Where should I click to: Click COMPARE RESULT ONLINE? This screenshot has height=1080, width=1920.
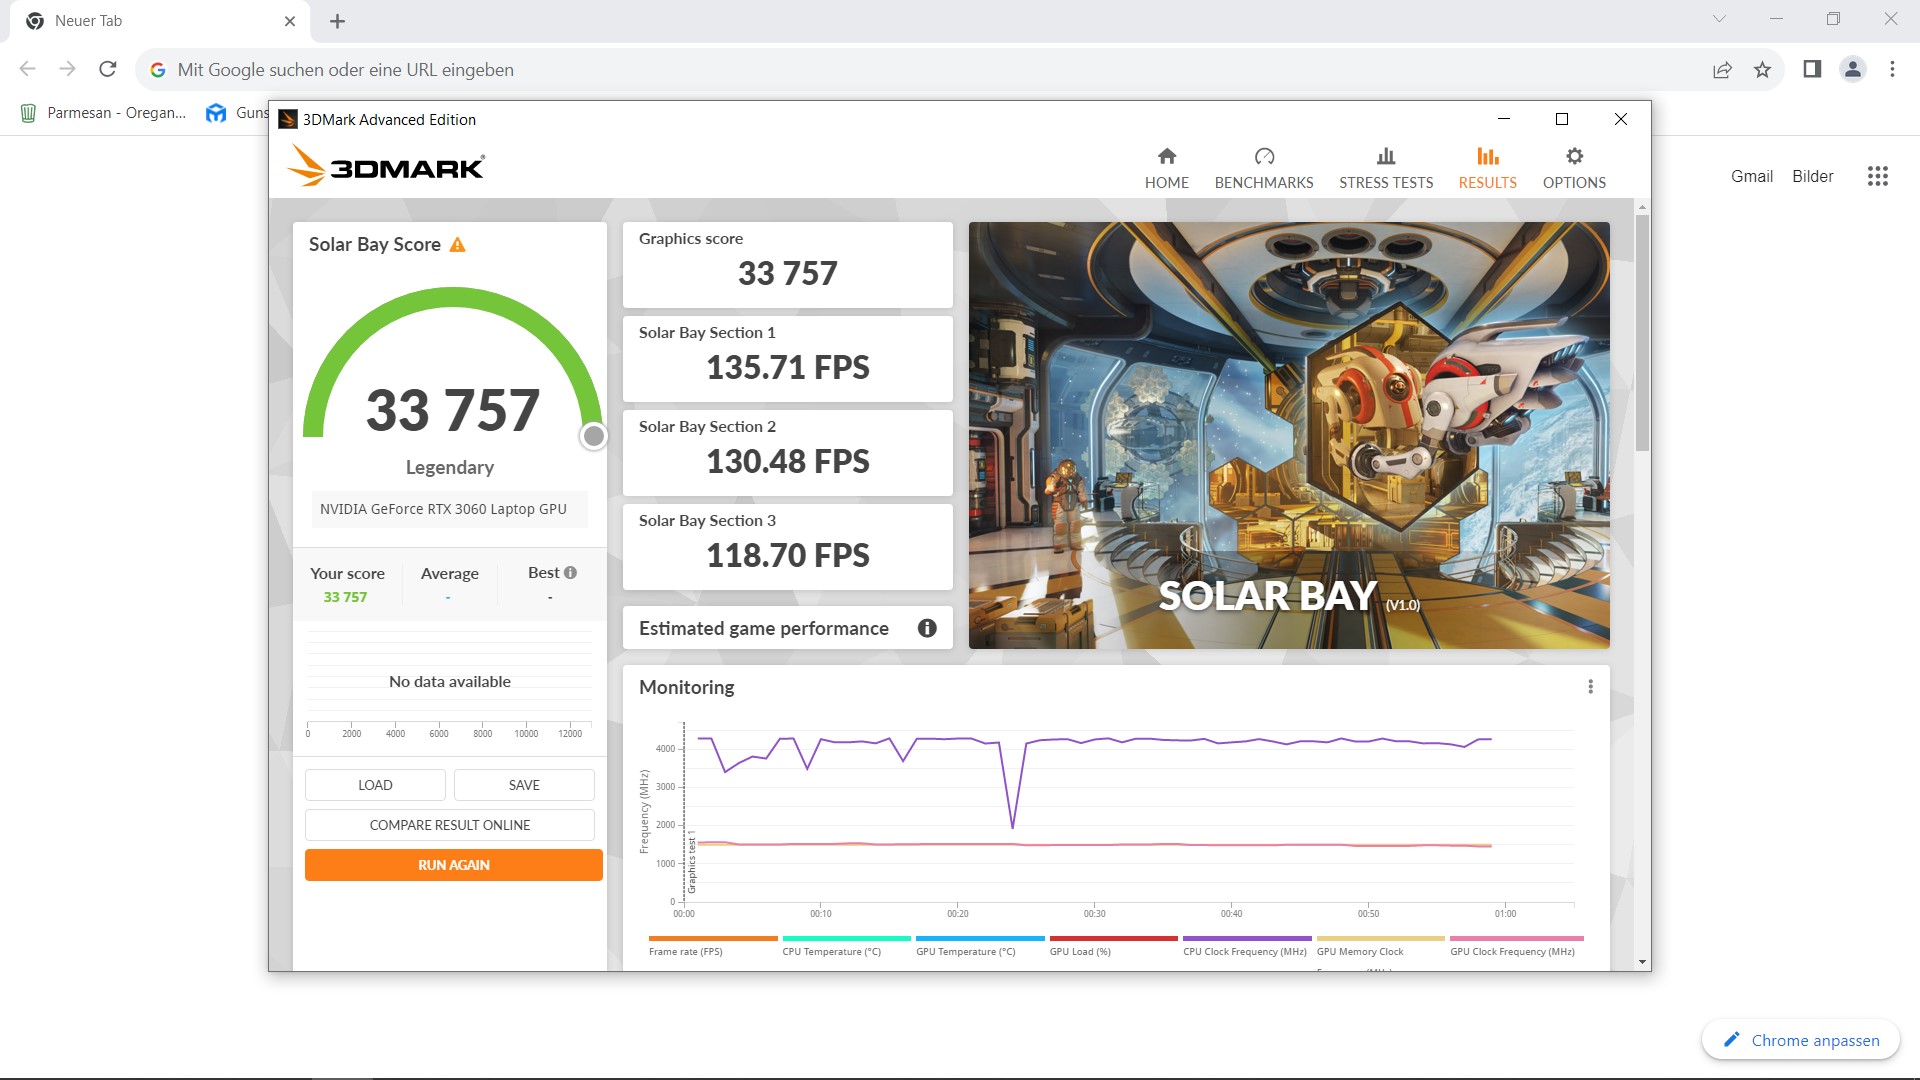pyautogui.click(x=450, y=825)
